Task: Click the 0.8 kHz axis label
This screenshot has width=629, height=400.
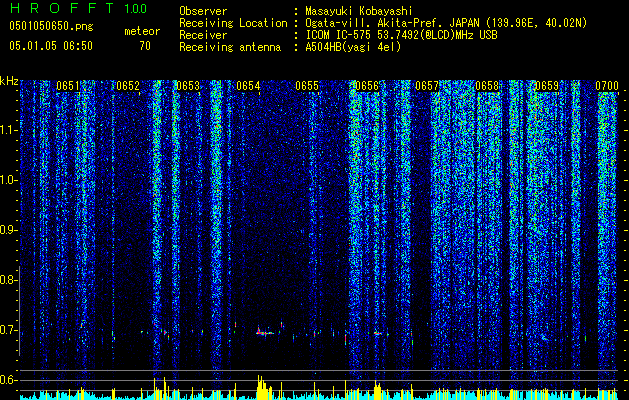Action: point(8,280)
